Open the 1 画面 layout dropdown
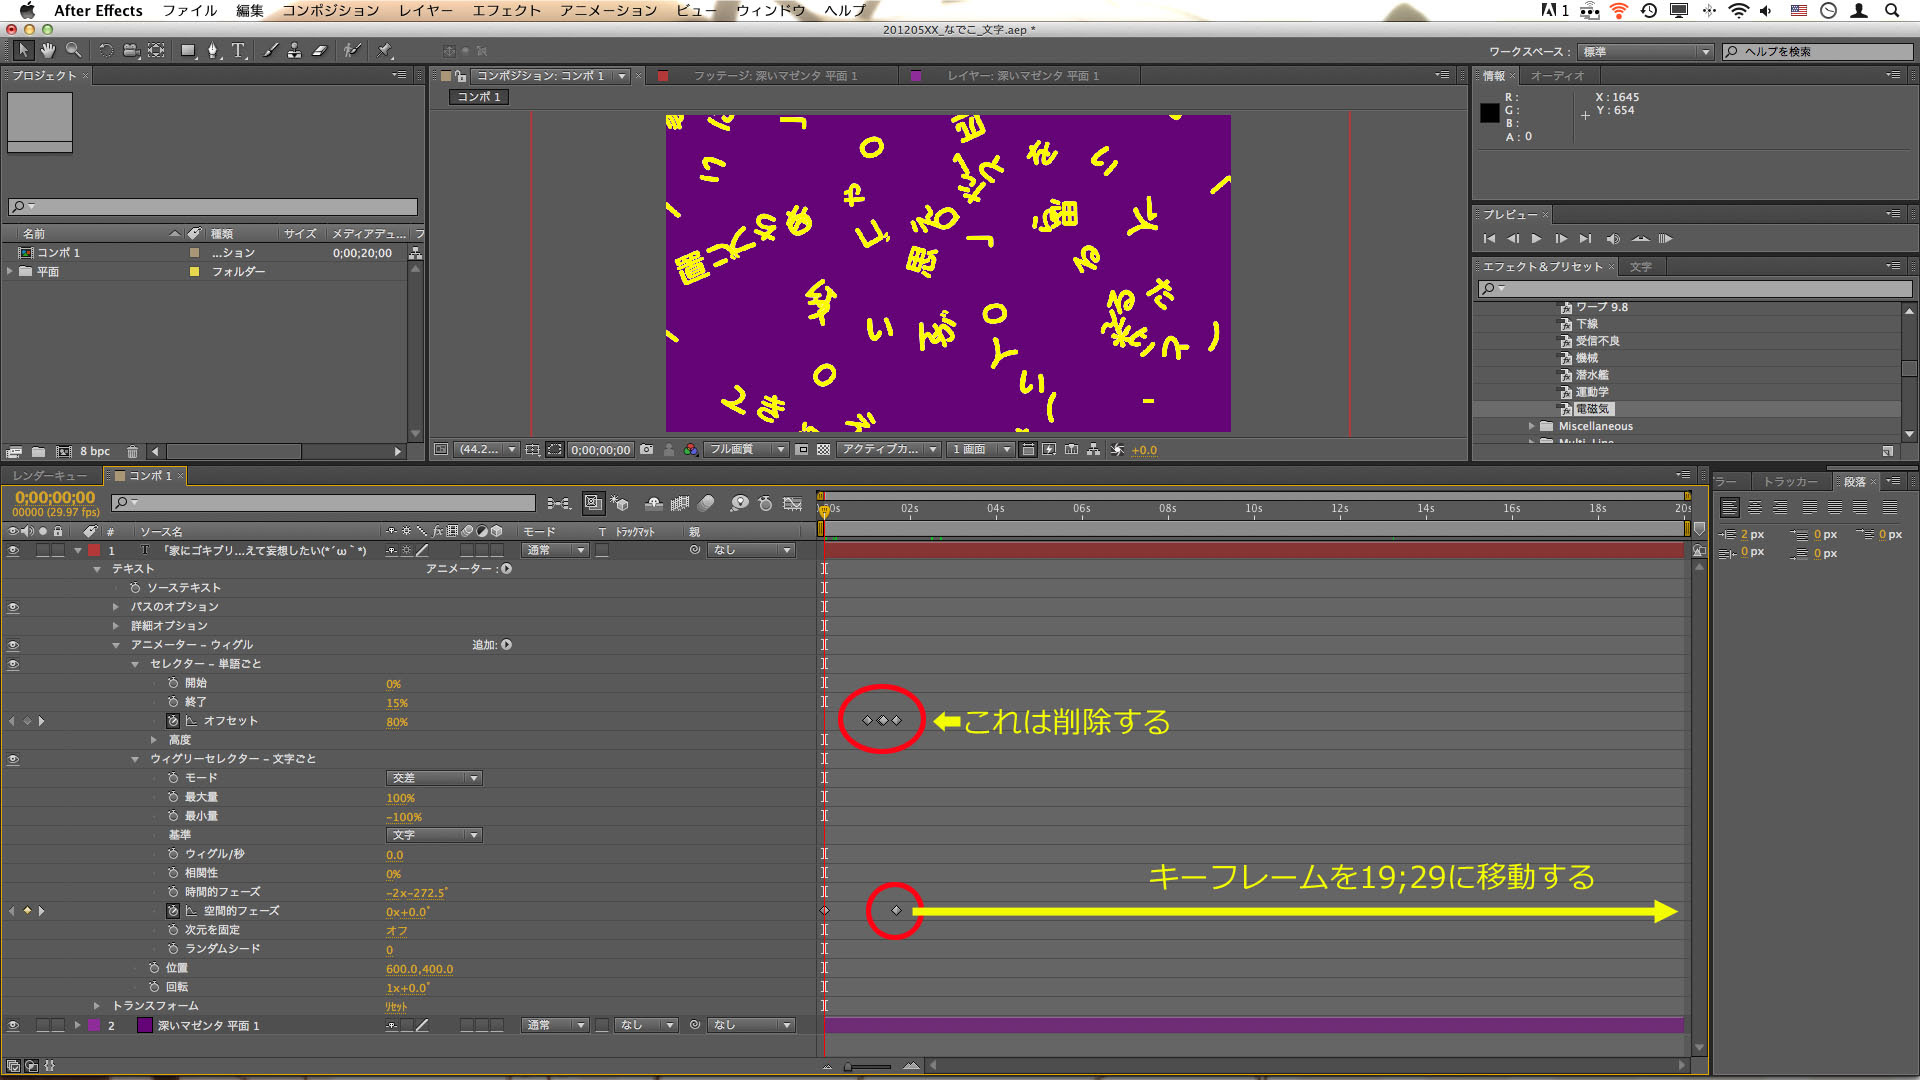This screenshot has width=1920, height=1080. pos(980,450)
